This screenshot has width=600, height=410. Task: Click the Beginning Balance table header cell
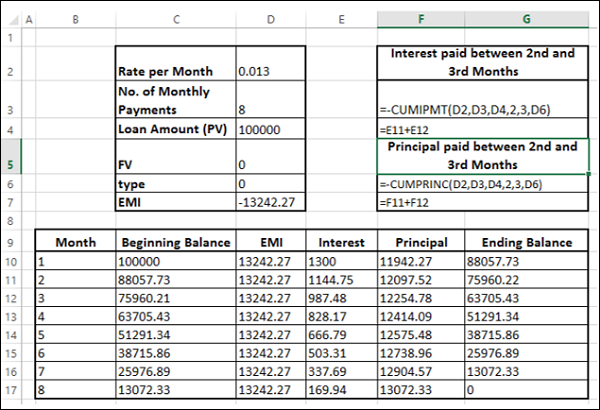[x=175, y=242]
